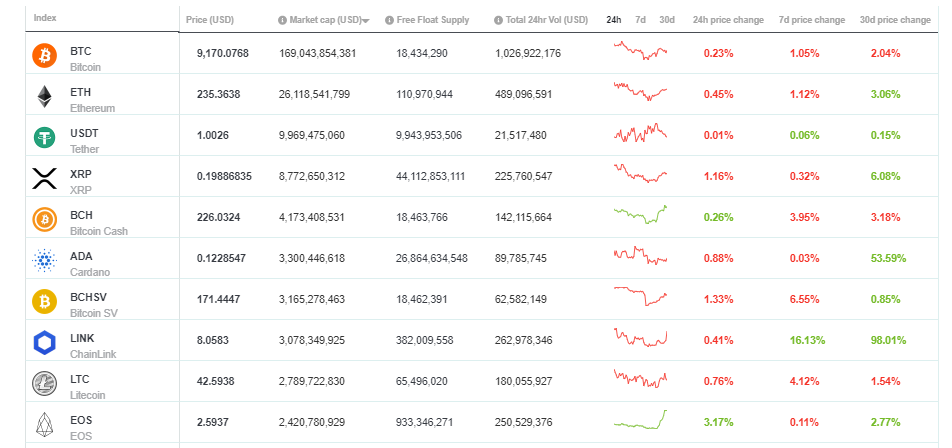Open the Cardano ADA icon
This screenshot has width=952, height=448.
(44, 261)
